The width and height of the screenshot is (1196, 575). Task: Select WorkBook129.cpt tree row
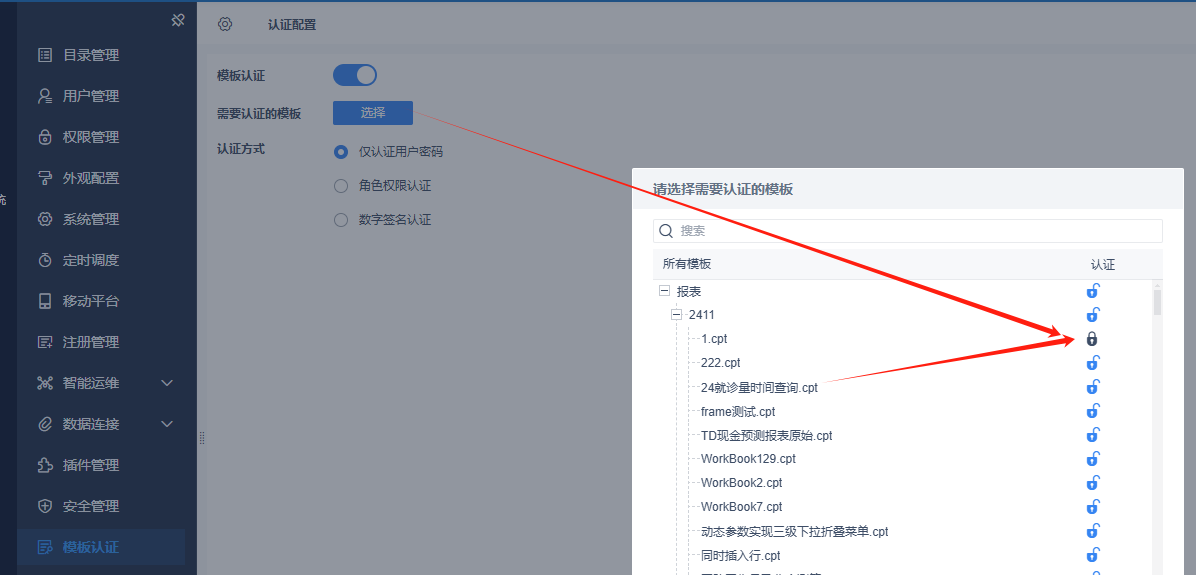748,459
